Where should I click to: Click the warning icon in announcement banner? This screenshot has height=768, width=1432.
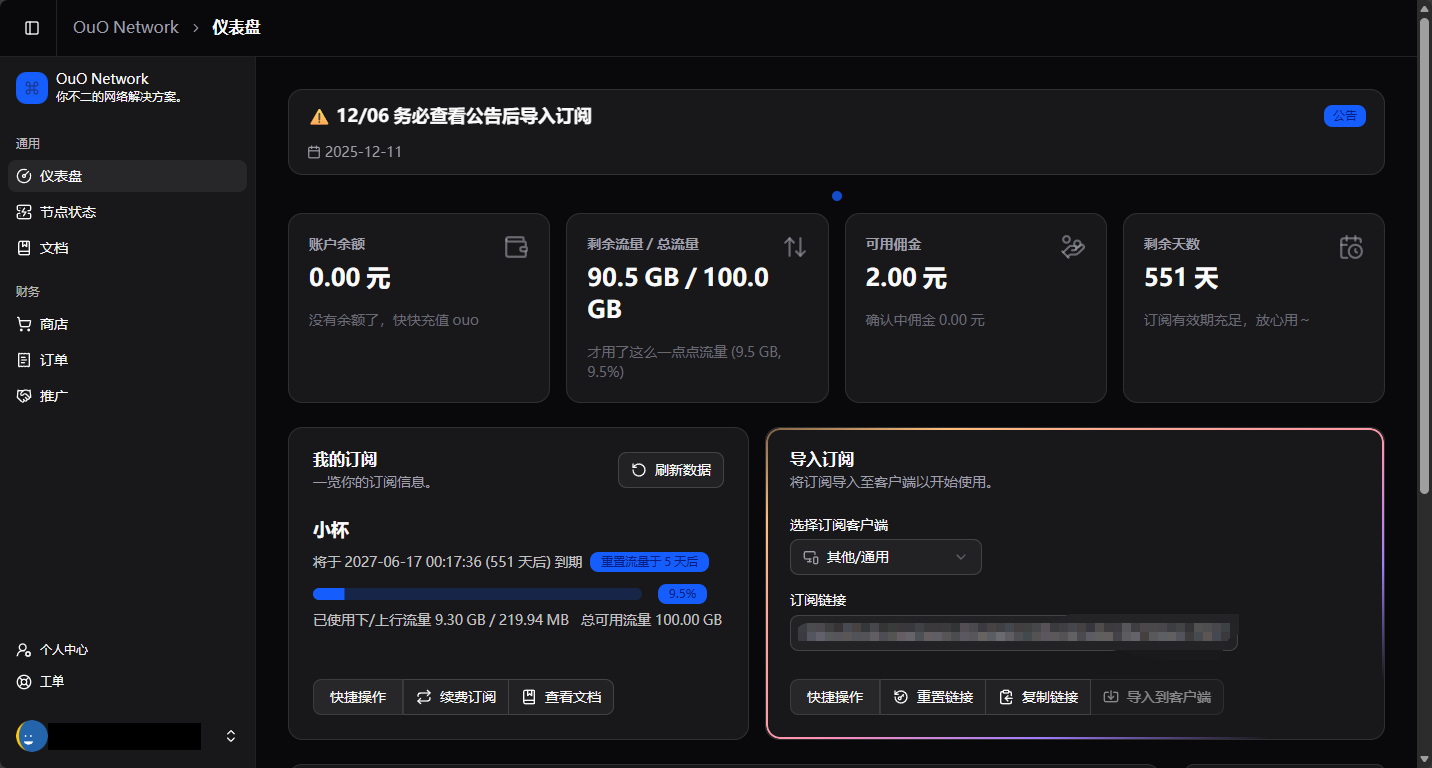click(319, 117)
